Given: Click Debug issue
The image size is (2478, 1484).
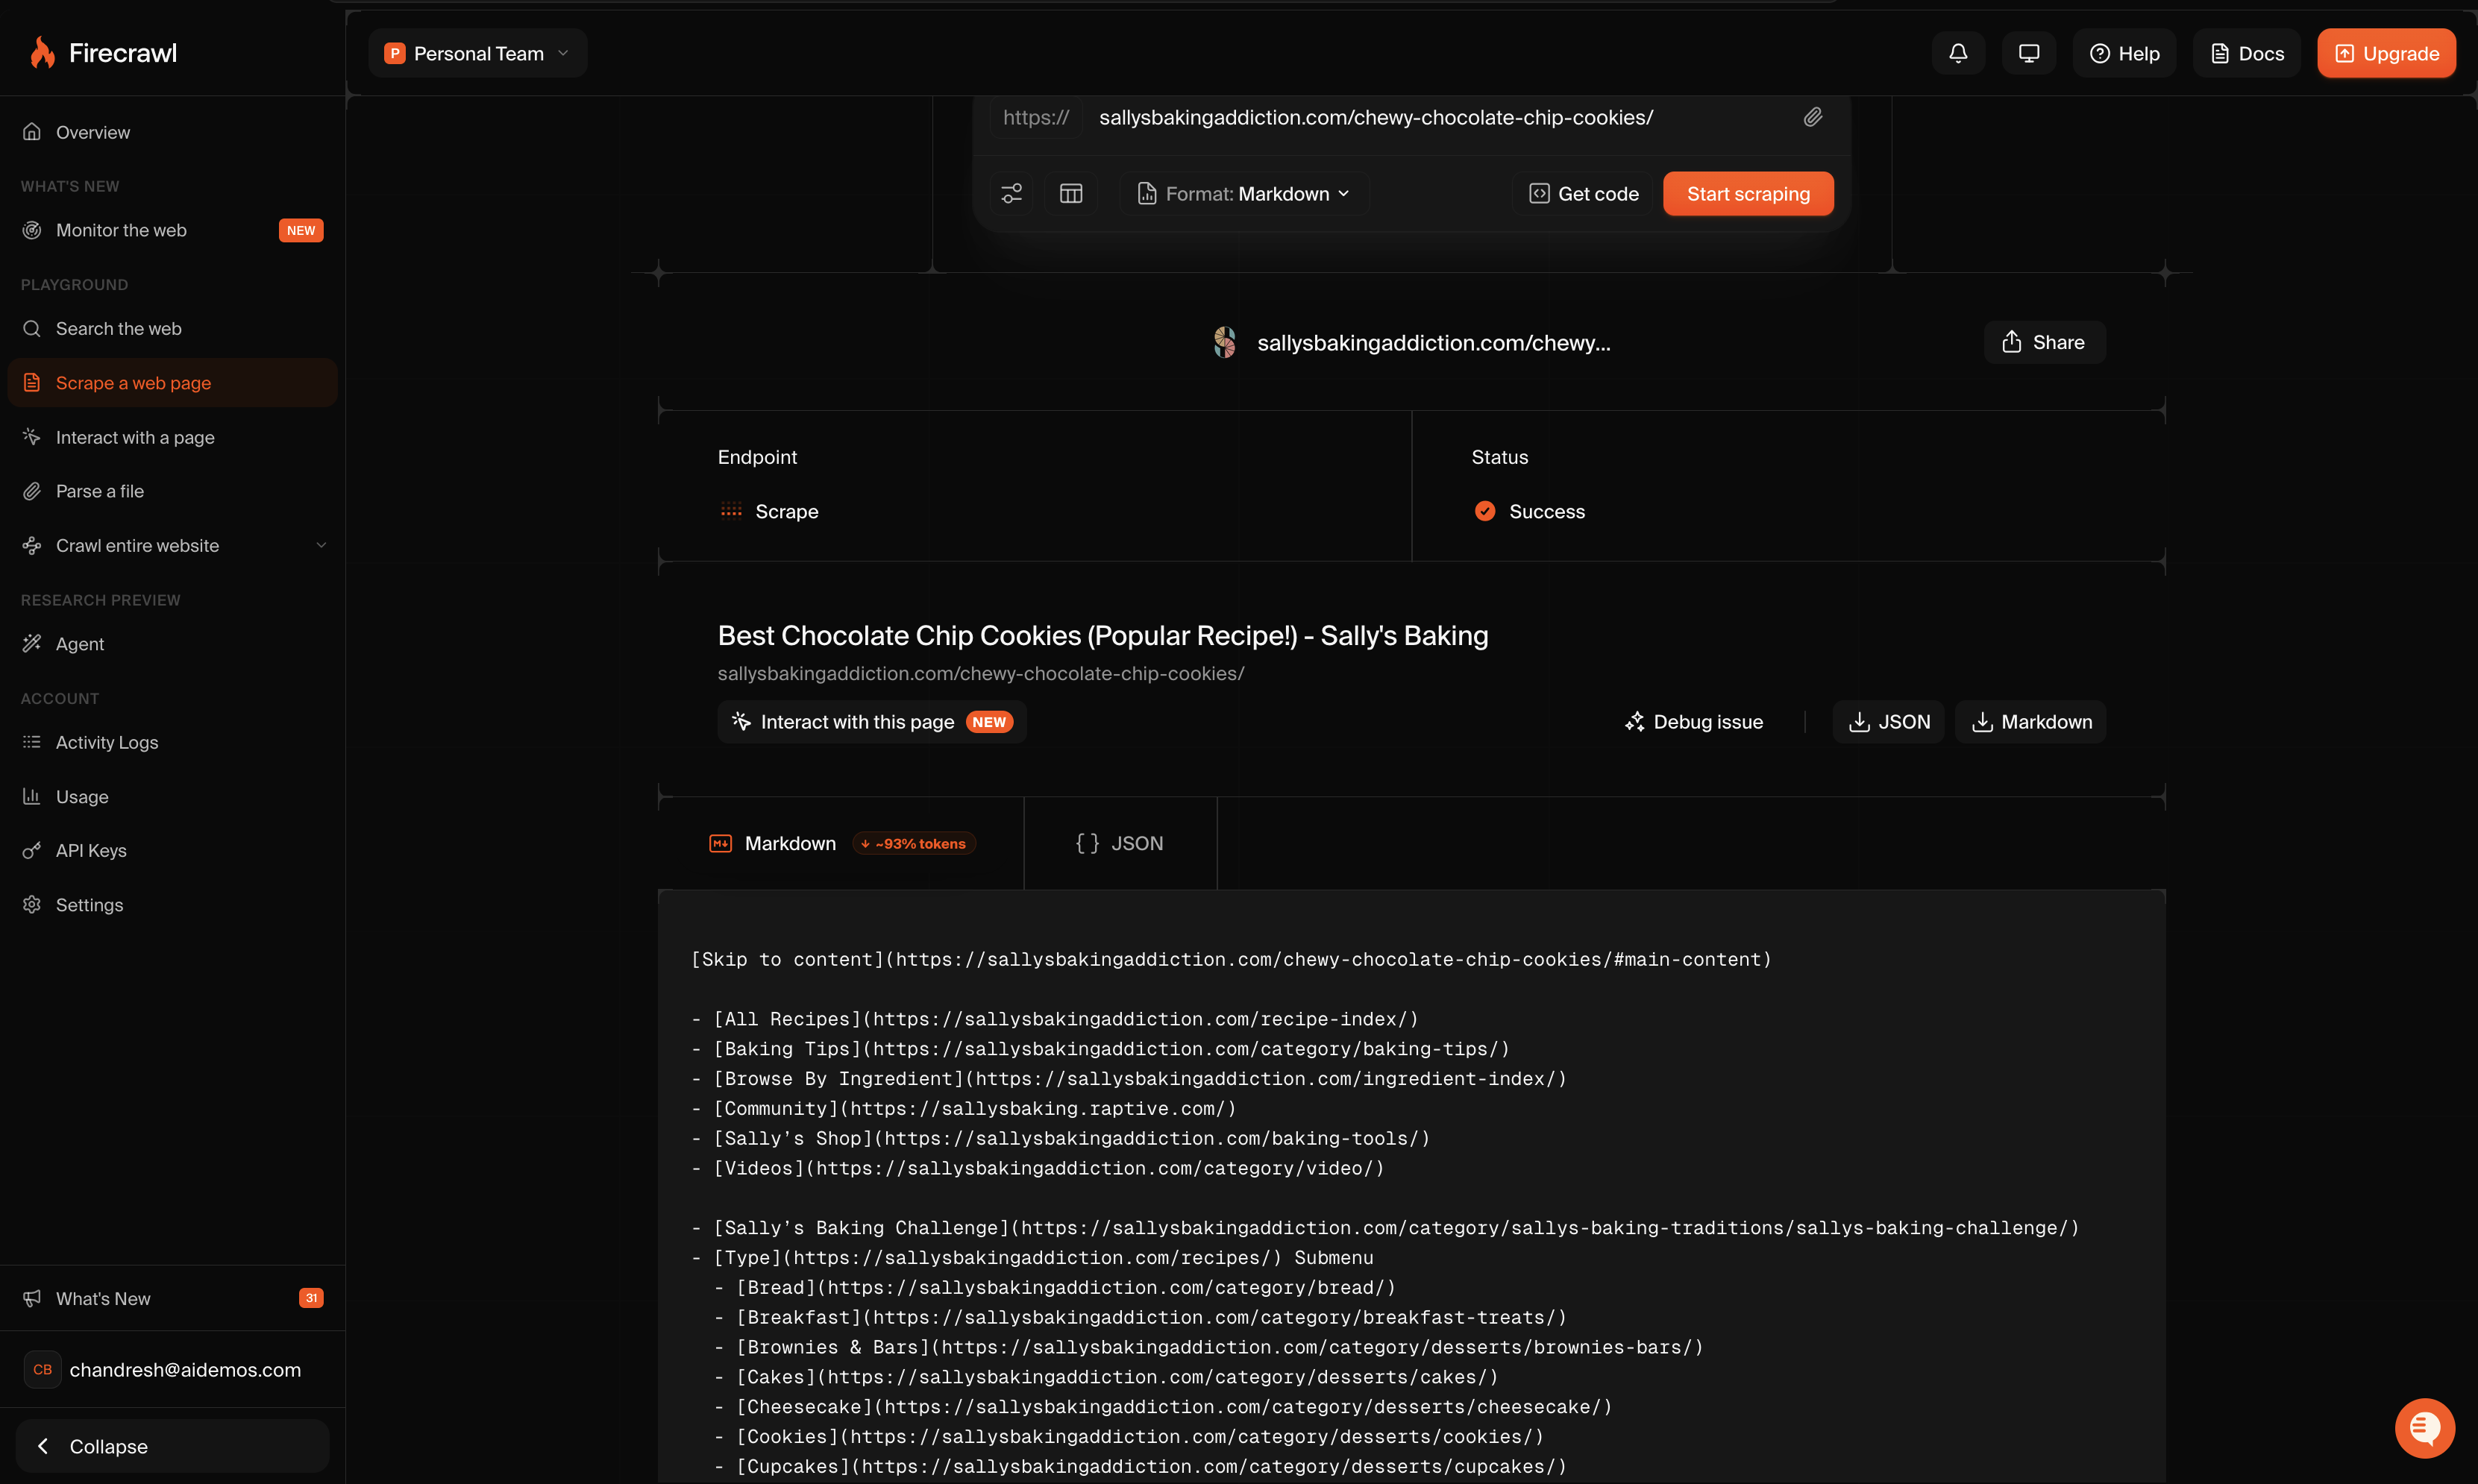Looking at the screenshot, I should point(1694,721).
